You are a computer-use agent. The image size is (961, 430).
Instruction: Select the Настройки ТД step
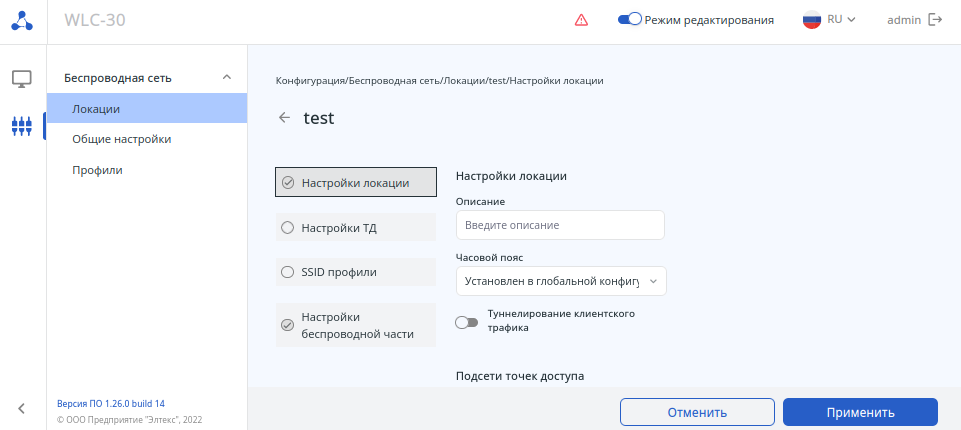(x=355, y=228)
